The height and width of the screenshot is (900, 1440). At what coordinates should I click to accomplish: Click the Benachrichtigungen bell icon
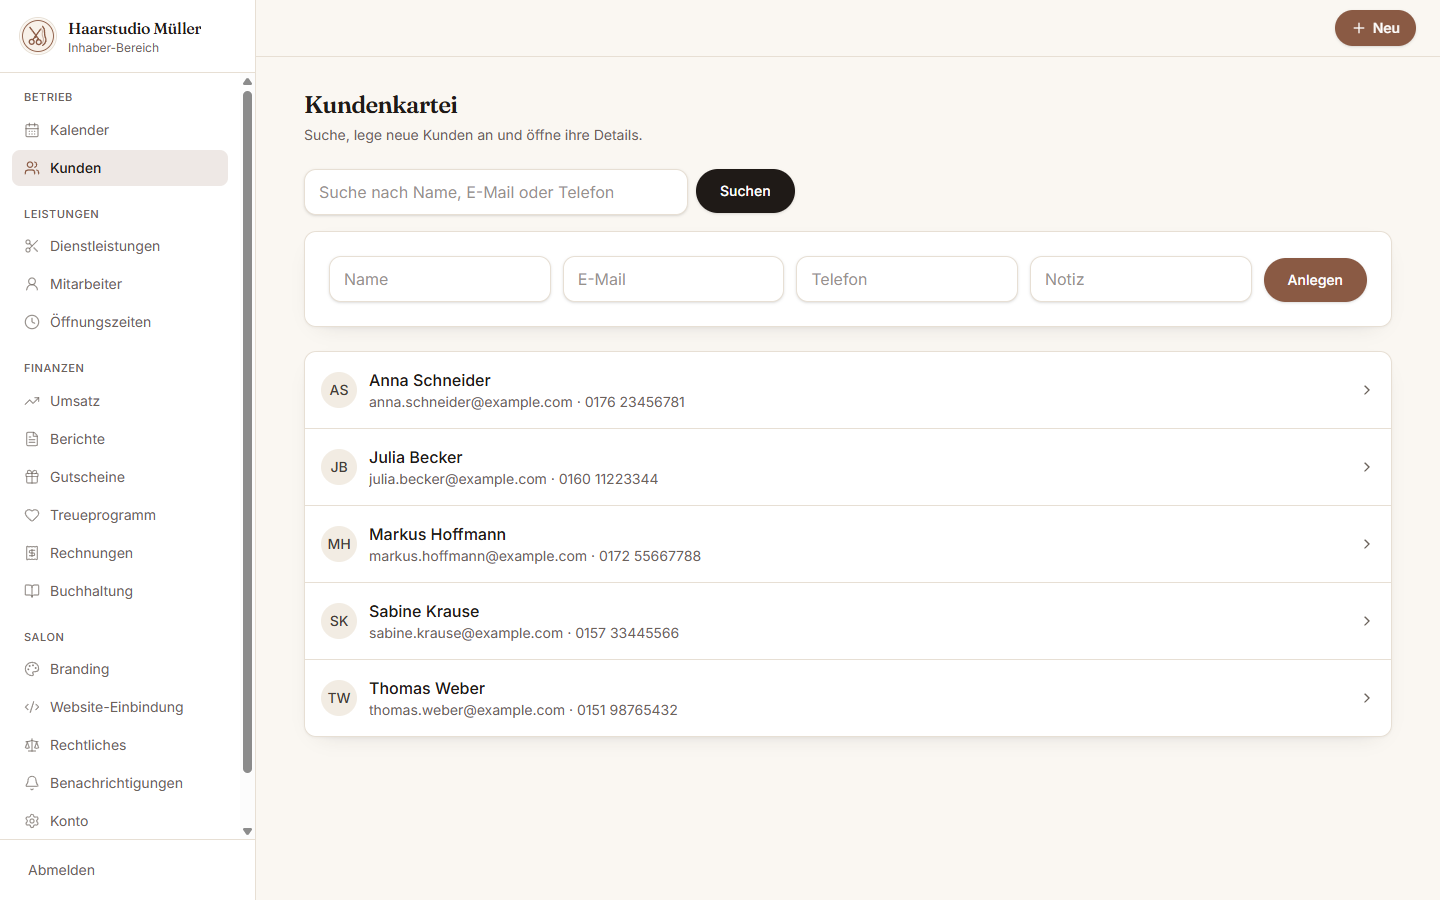pyautogui.click(x=32, y=783)
